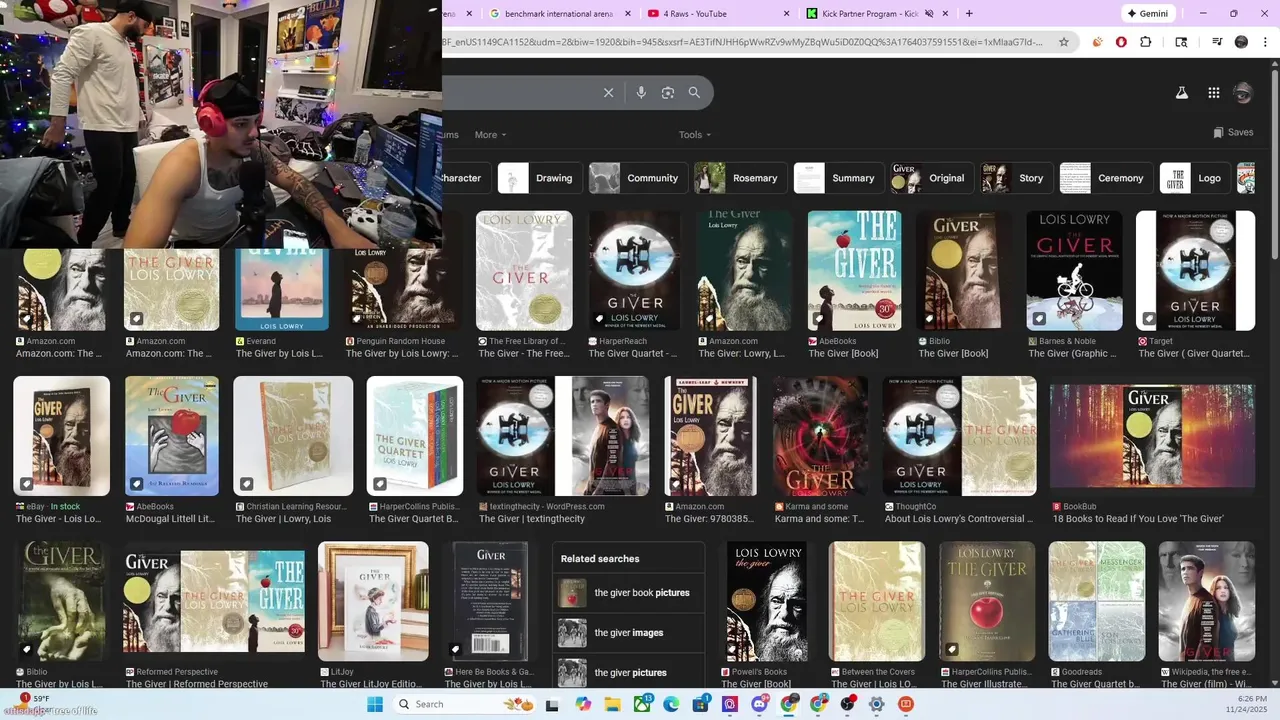Open the LitJoy framed edition image
The width and height of the screenshot is (1280, 720).
(373, 601)
